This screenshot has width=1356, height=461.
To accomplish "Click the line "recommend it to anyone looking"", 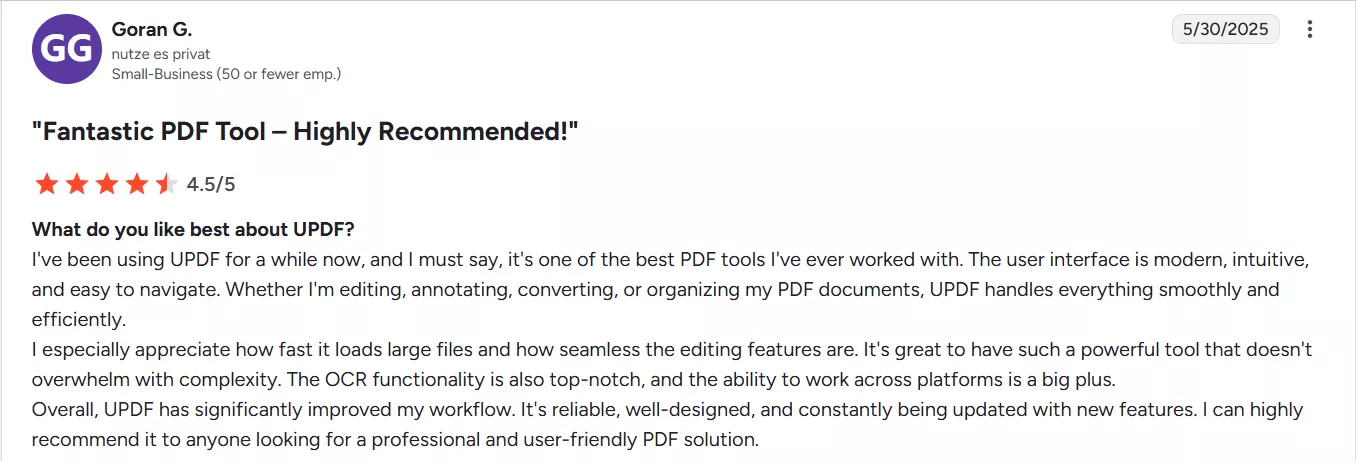I will [396, 440].
